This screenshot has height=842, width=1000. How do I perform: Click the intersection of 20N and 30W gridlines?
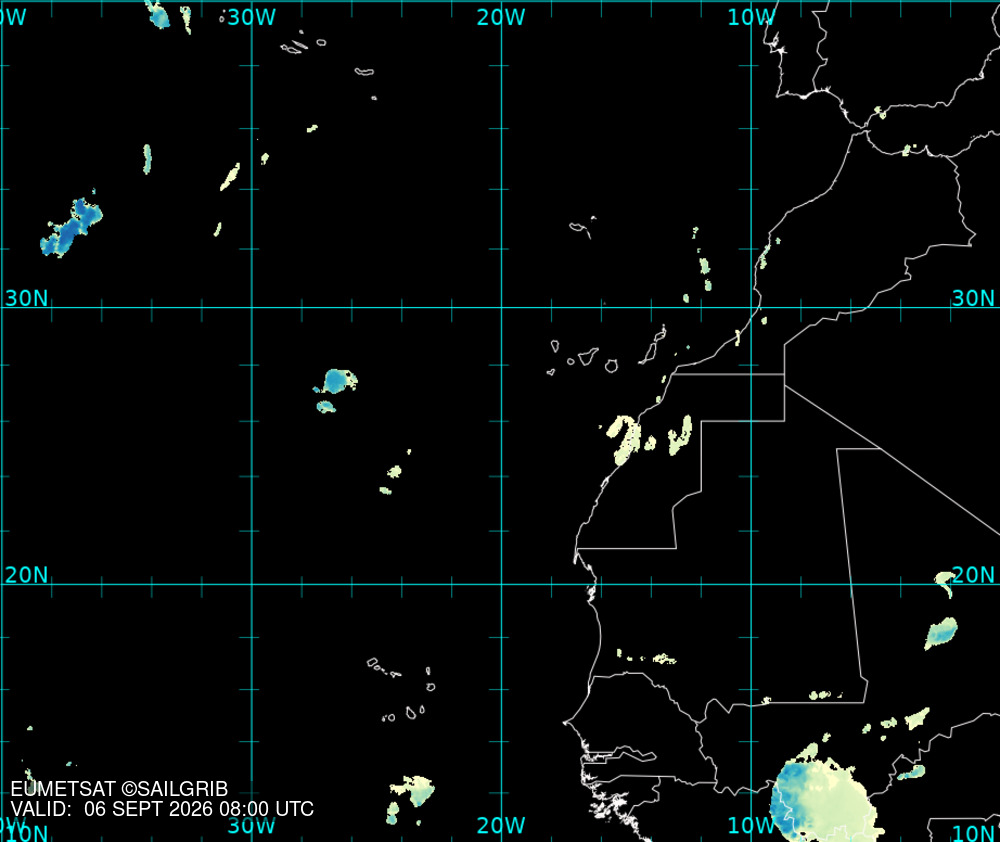pyautogui.click(x=251, y=584)
